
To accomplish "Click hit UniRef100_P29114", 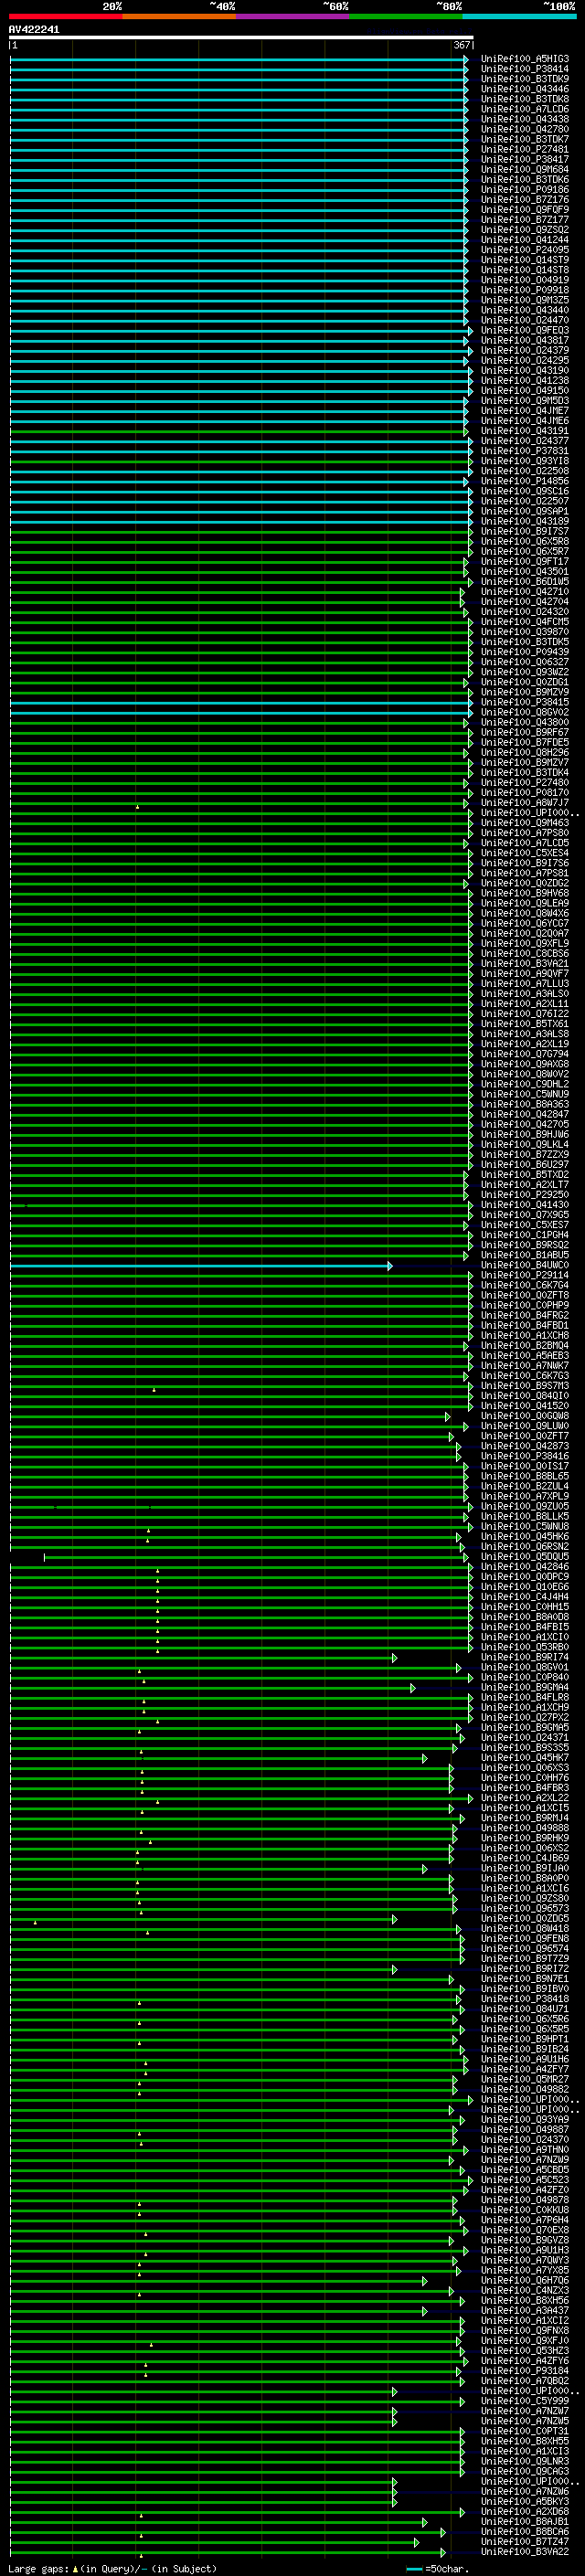I will click(525, 1275).
